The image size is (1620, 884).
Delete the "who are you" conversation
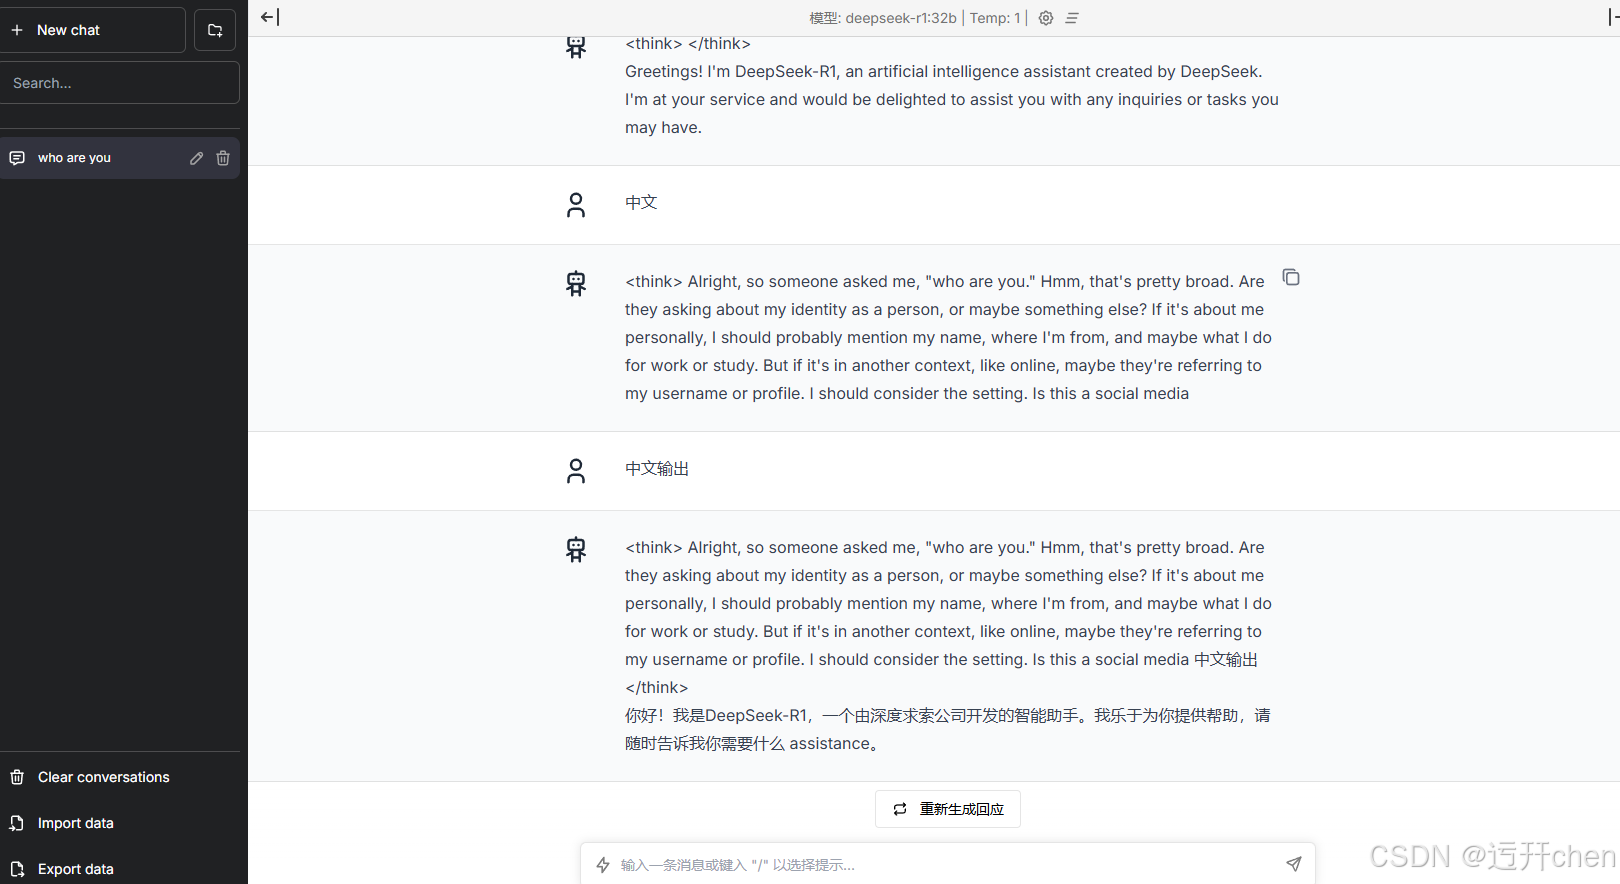tap(223, 158)
